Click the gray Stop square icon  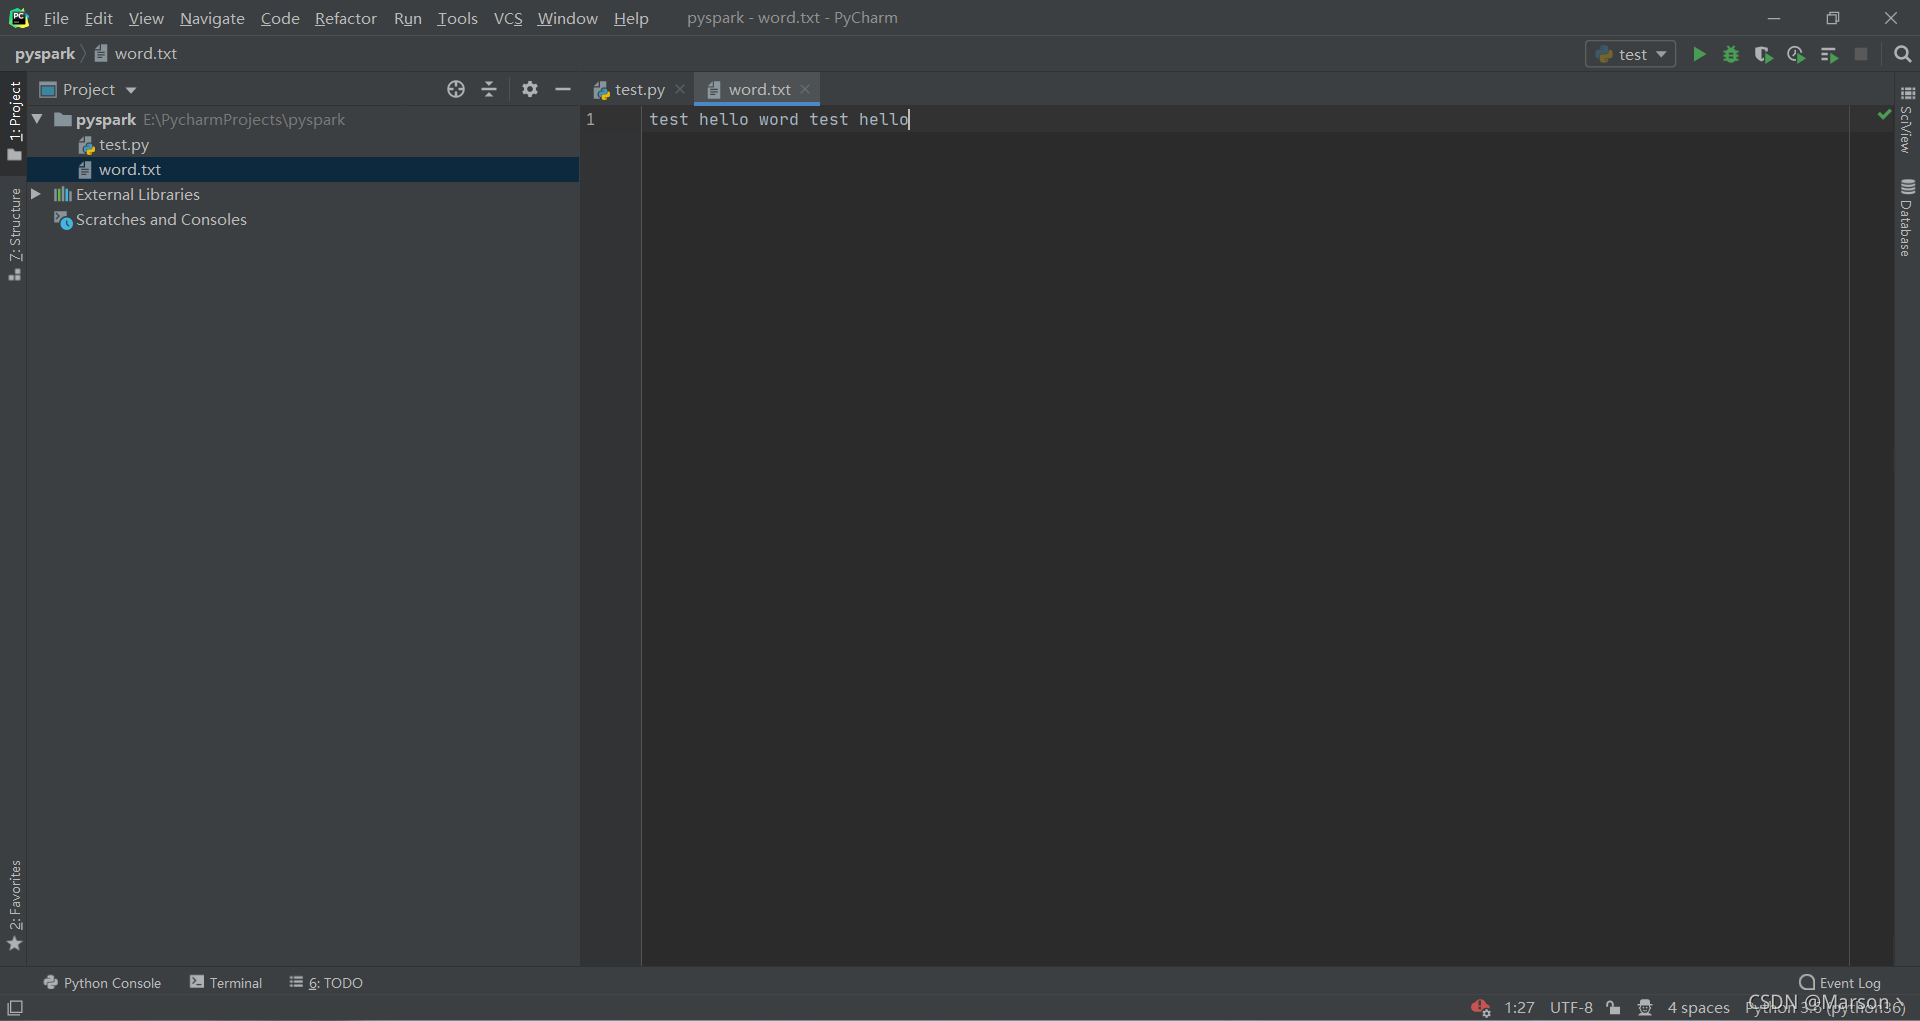pyautogui.click(x=1861, y=54)
